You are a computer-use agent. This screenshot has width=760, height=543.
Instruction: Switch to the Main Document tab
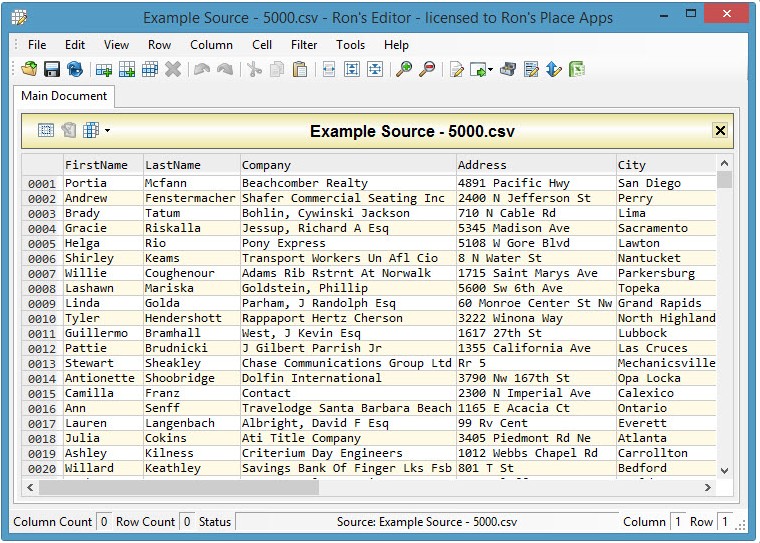click(x=64, y=97)
